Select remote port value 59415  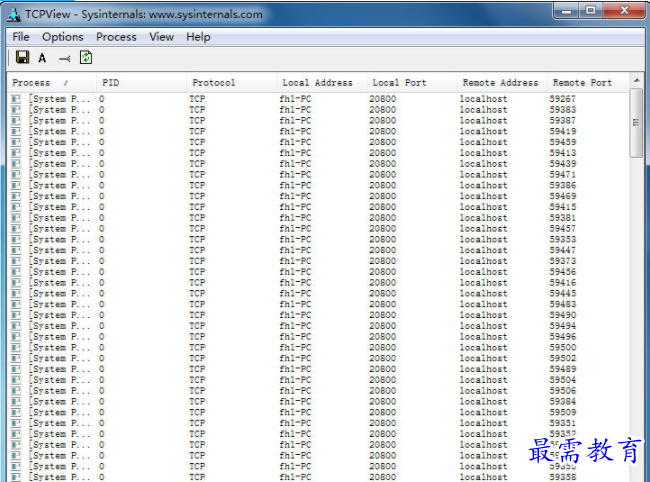click(563, 207)
